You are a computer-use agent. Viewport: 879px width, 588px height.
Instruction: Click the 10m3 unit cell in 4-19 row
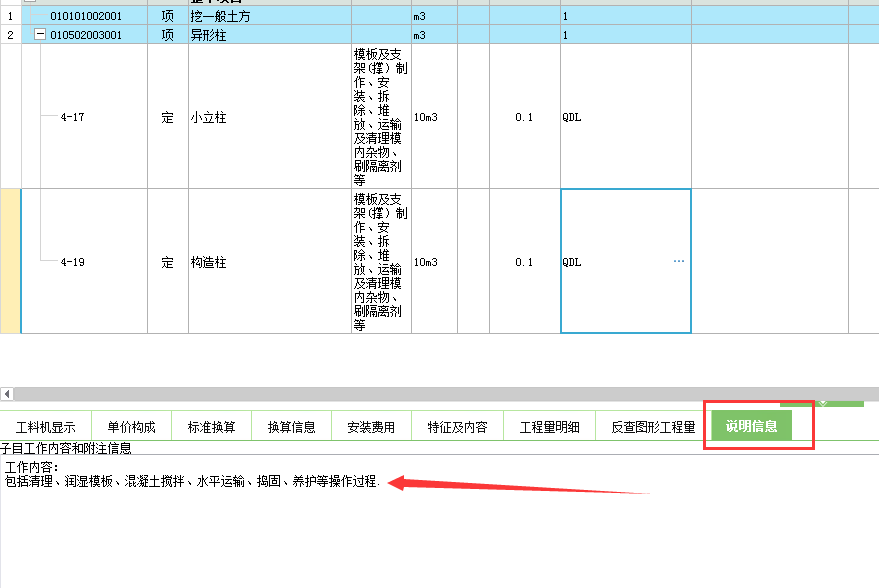click(434, 262)
